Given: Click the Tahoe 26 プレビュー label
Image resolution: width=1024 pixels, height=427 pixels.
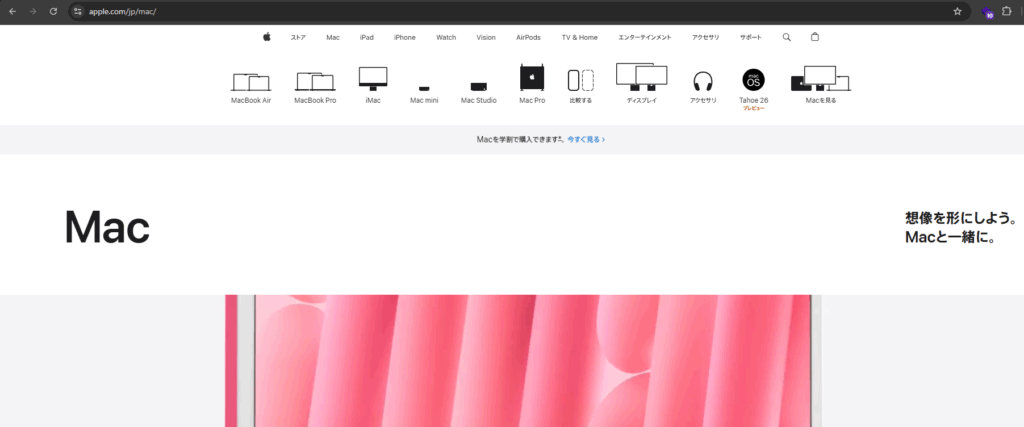Looking at the screenshot, I should 754,104.
